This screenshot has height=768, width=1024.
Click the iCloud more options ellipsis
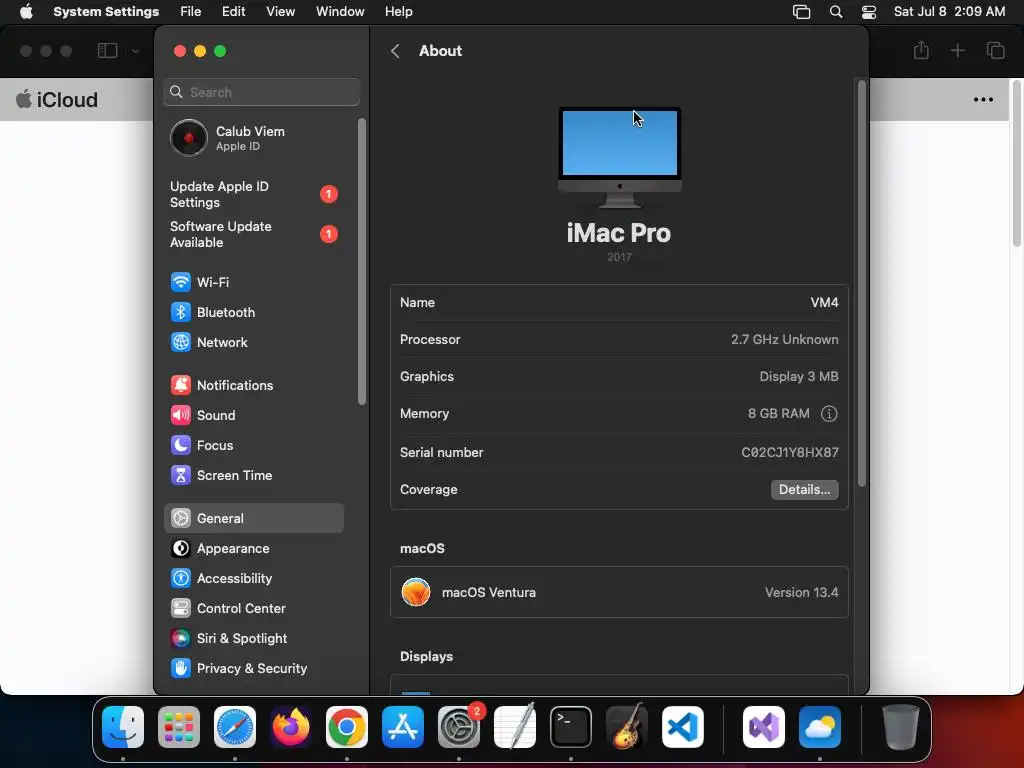[x=984, y=100]
